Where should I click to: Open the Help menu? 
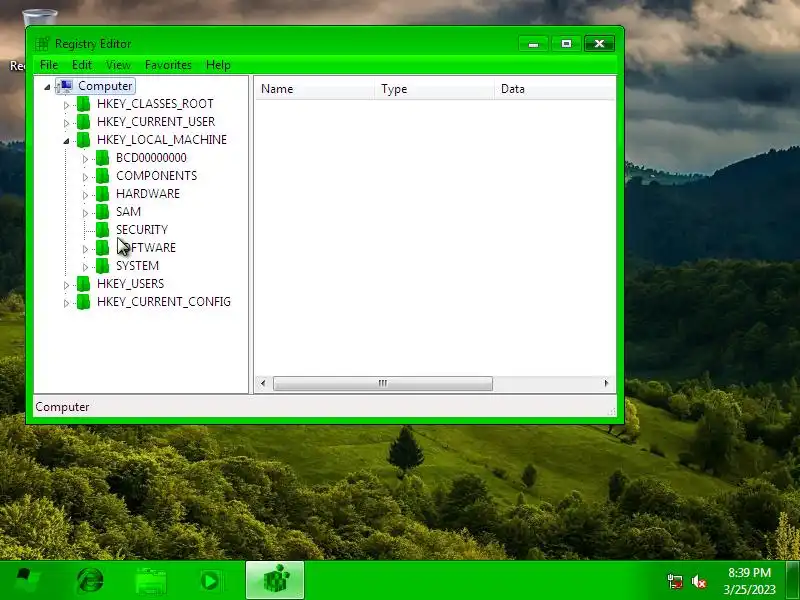[x=218, y=65]
